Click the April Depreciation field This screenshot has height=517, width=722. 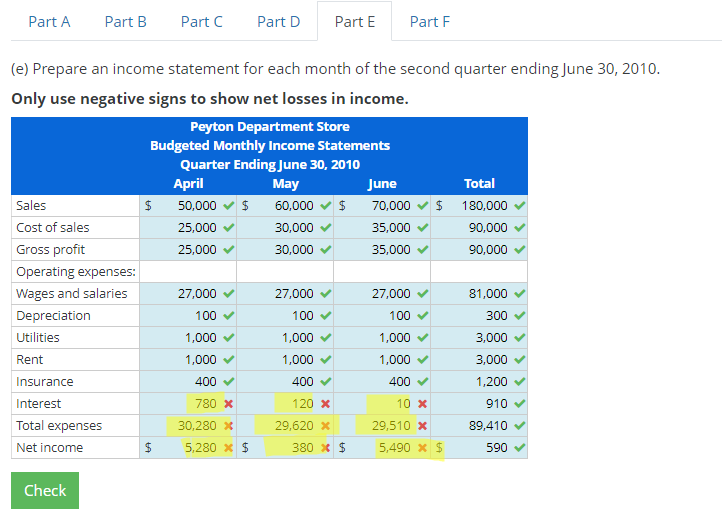tap(188, 315)
